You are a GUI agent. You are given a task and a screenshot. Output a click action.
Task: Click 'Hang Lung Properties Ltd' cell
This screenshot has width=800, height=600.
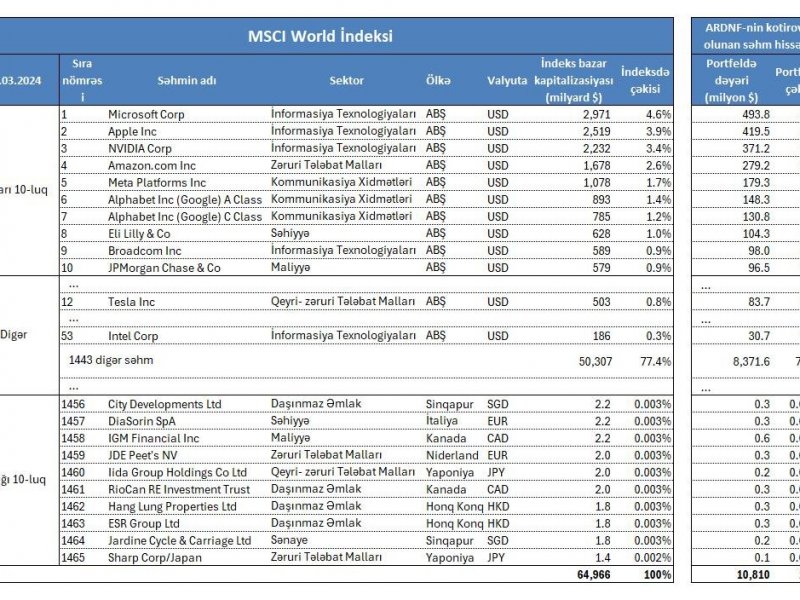tap(172, 507)
